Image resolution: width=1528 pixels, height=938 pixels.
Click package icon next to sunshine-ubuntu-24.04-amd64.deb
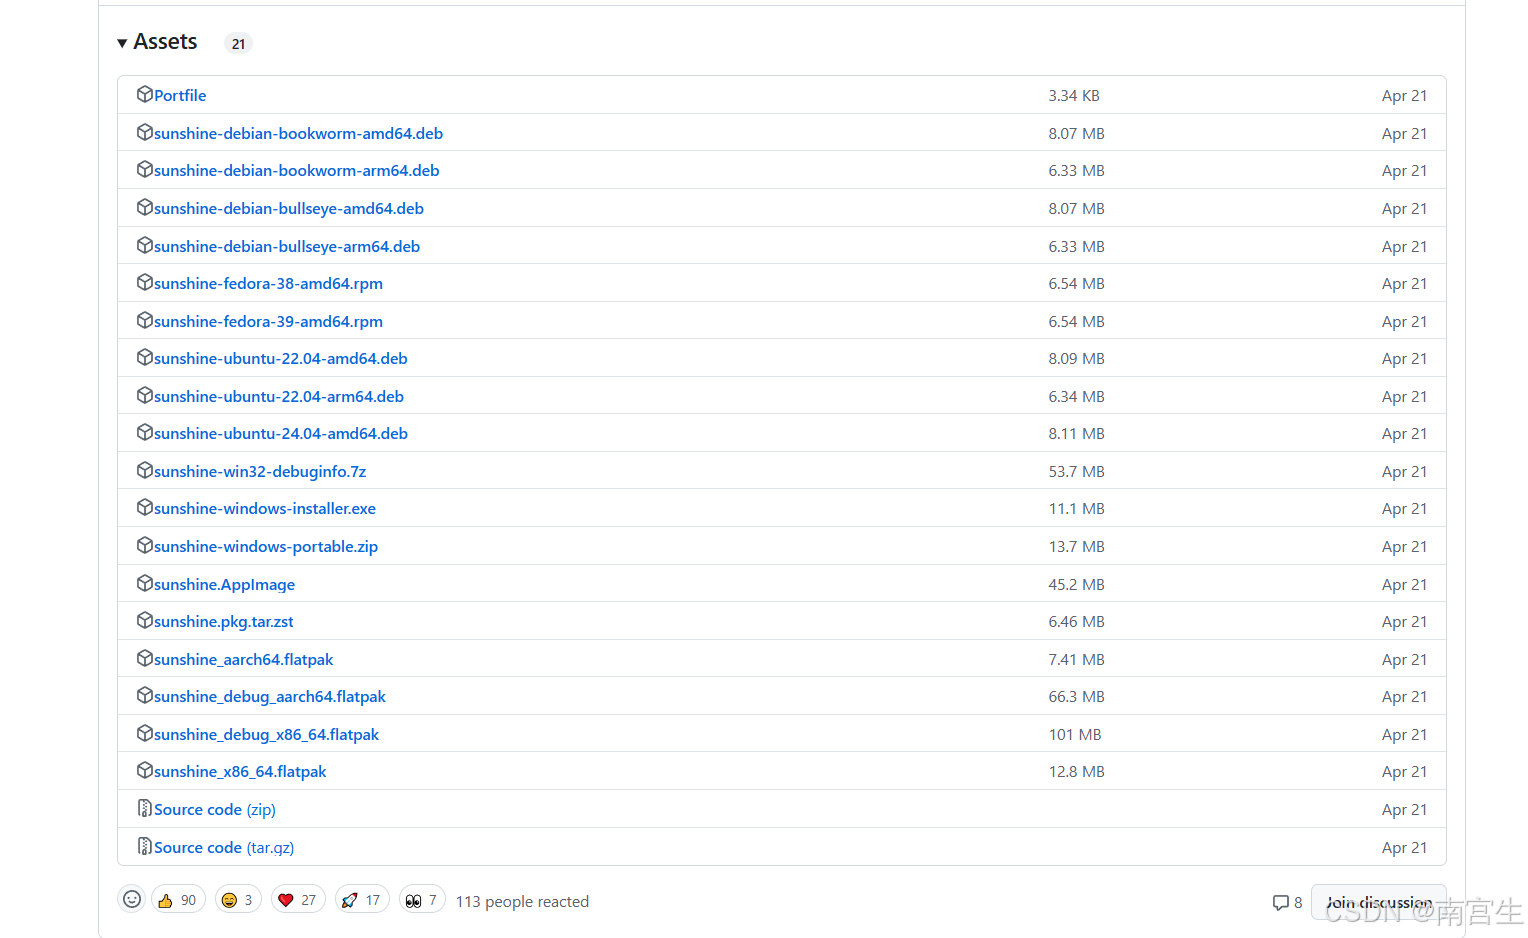pyautogui.click(x=145, y=432)
